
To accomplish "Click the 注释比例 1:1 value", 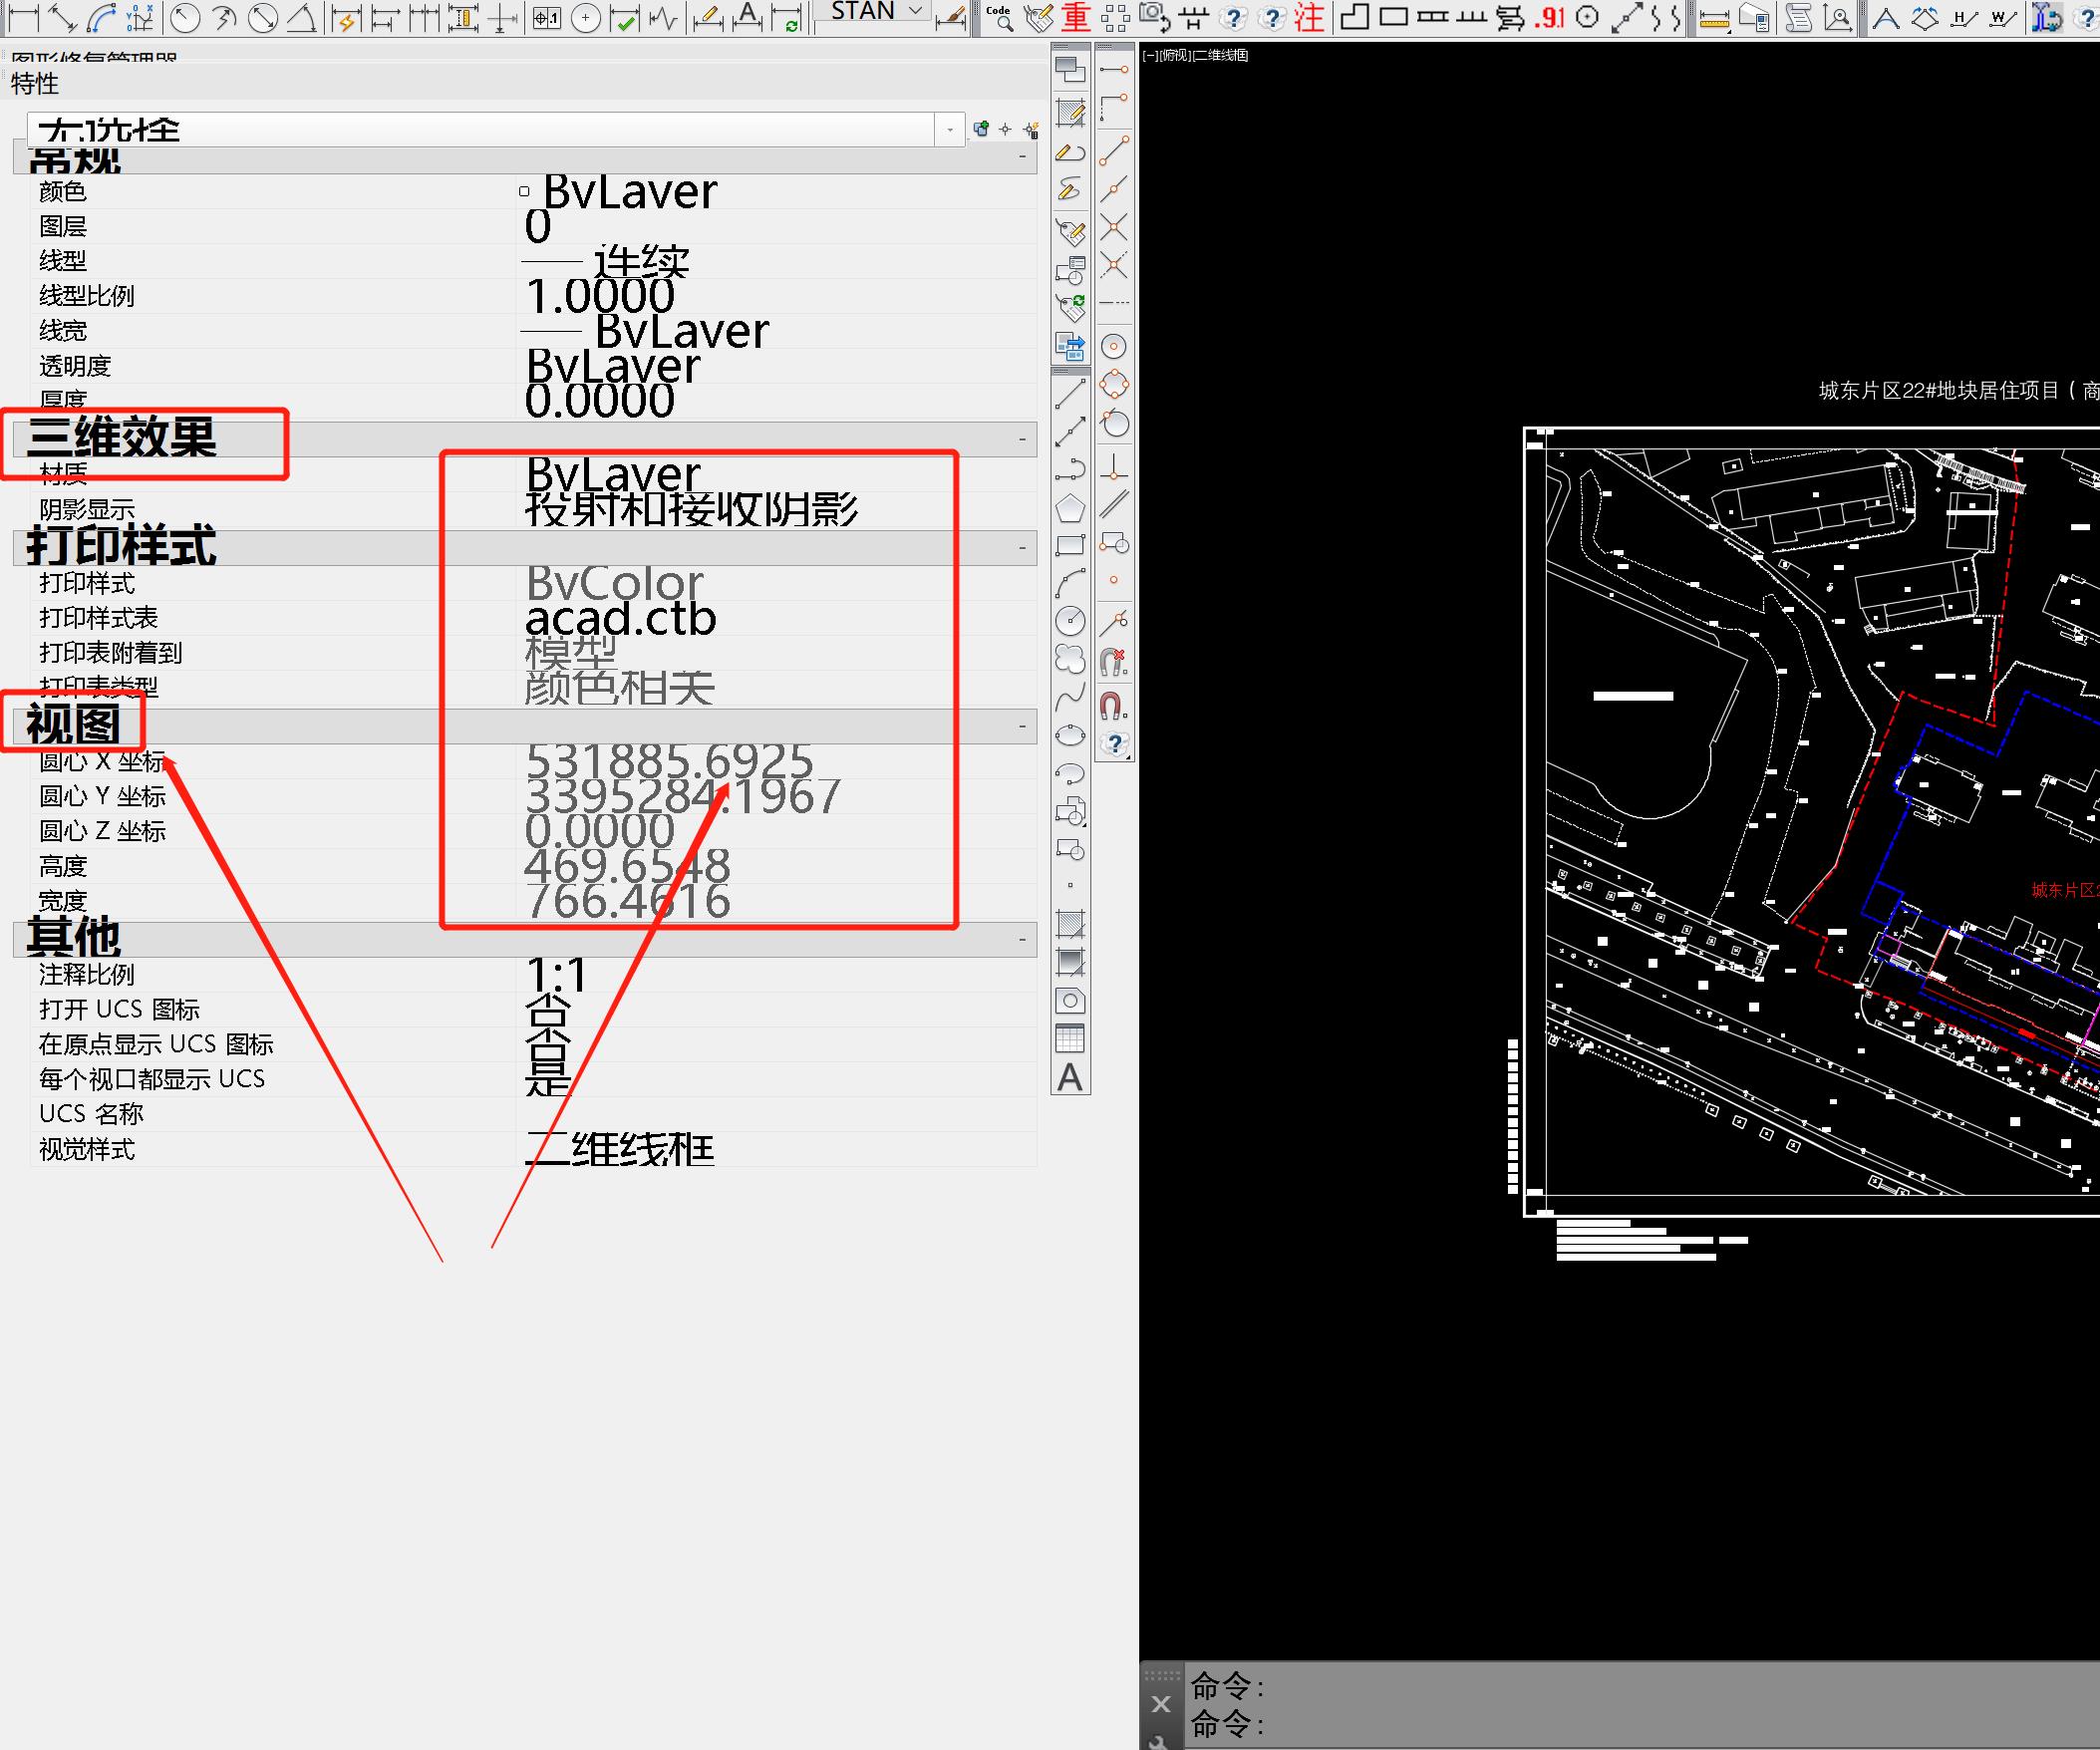I will [x=777, y=974].
